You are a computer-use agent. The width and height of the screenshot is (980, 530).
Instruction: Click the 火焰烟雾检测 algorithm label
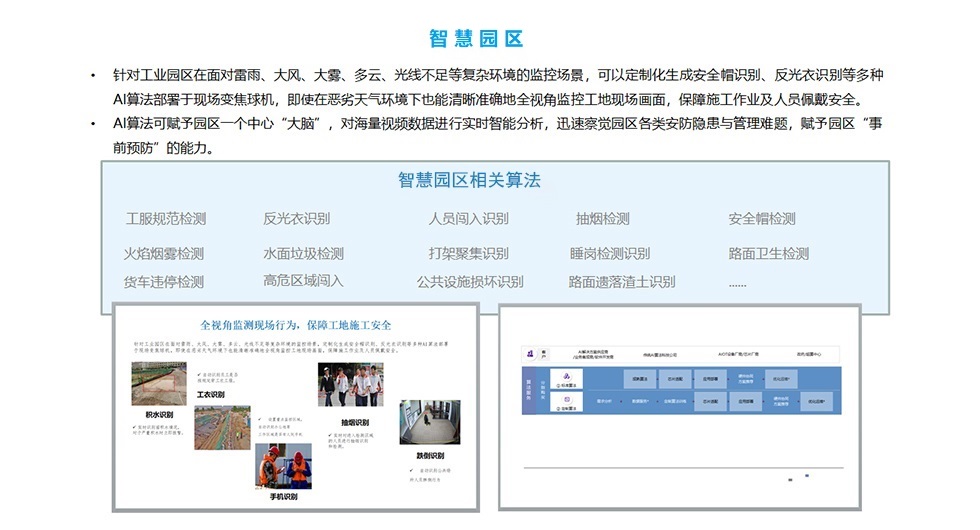164,253
